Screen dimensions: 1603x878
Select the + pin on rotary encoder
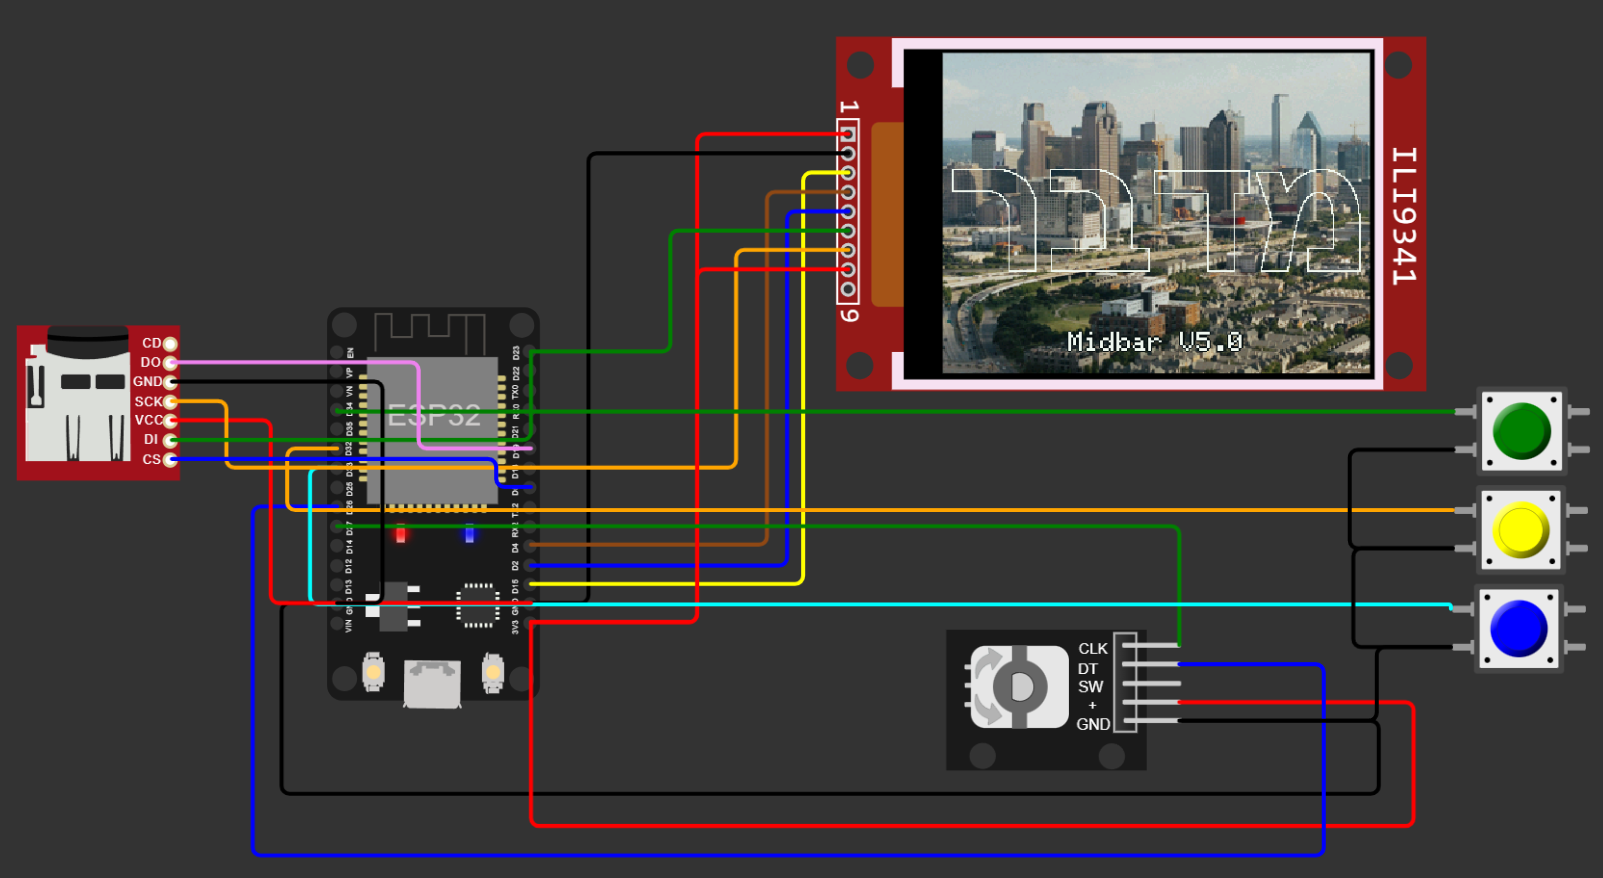[x=1150, y=703]
